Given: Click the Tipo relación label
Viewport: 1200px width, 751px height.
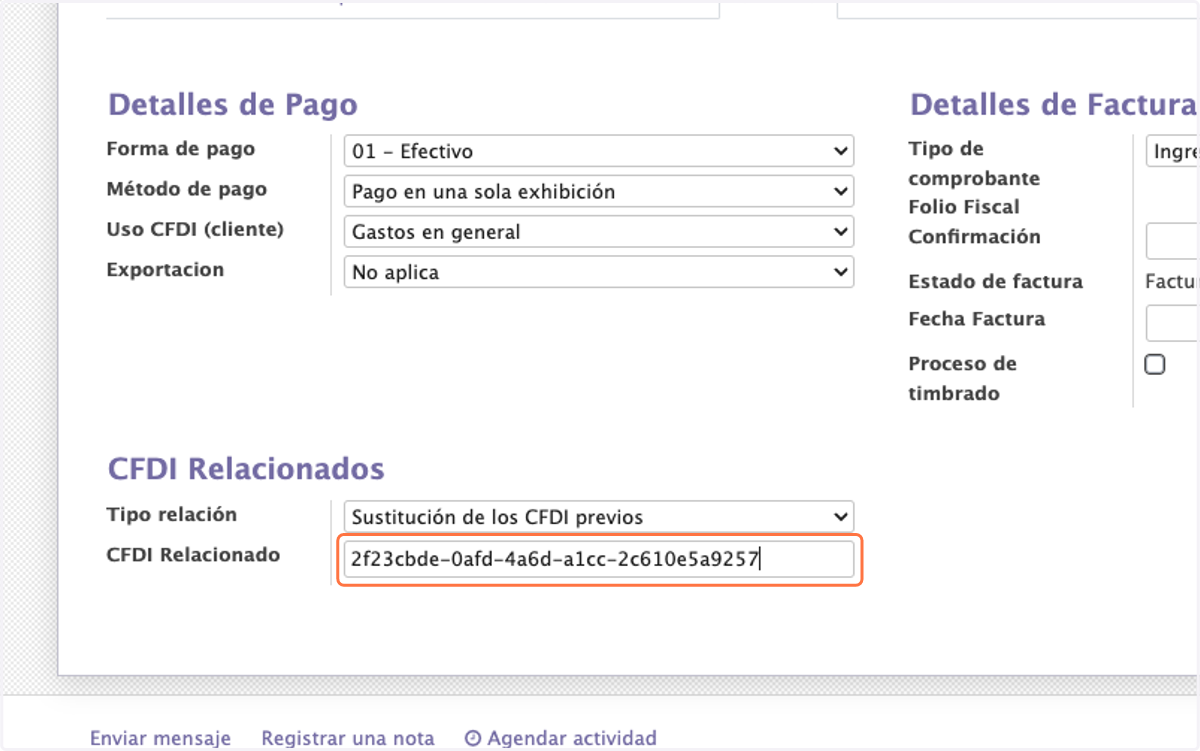Looking at the screenshot, I should pyautogui.click(x=172, y=515).
